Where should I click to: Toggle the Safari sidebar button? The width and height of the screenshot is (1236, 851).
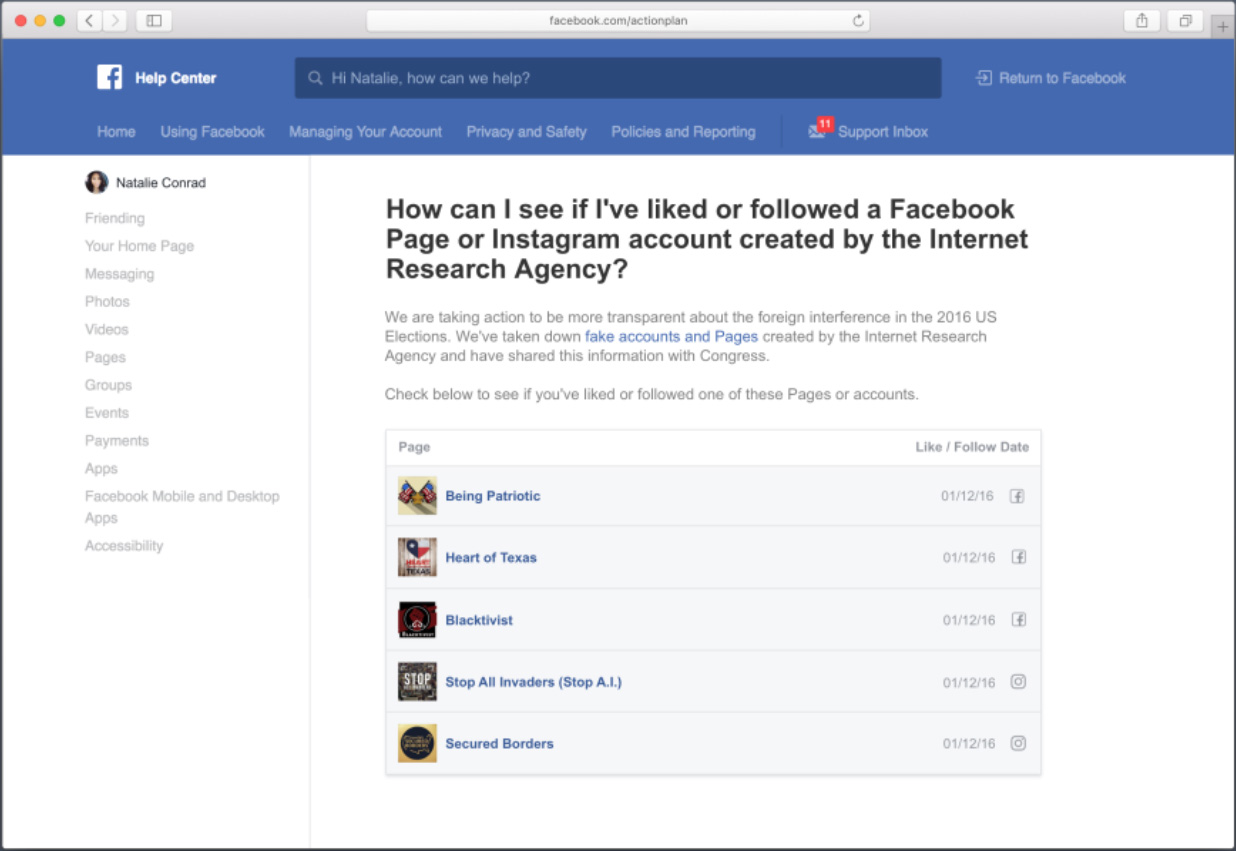coord(154,20)
